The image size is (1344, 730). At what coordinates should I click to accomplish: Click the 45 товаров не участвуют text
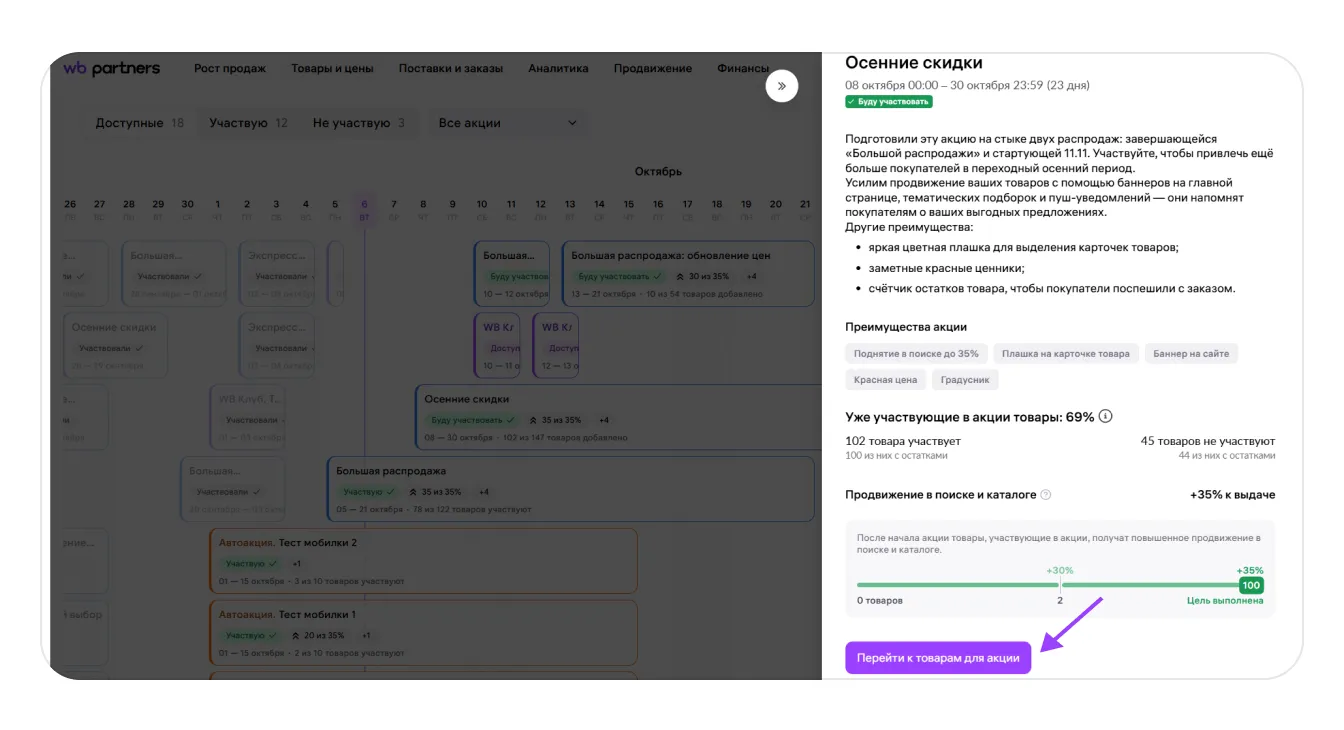click(1208, 441)
